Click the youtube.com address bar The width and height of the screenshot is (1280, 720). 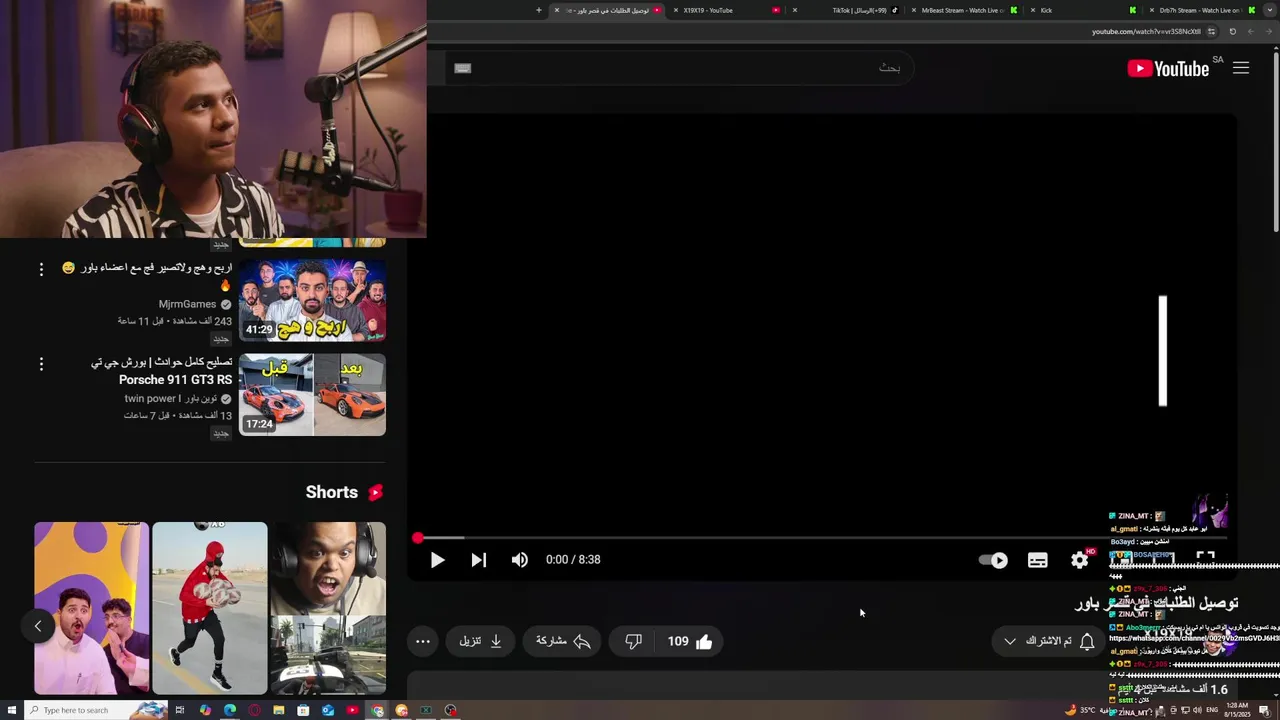[1146, 31]
